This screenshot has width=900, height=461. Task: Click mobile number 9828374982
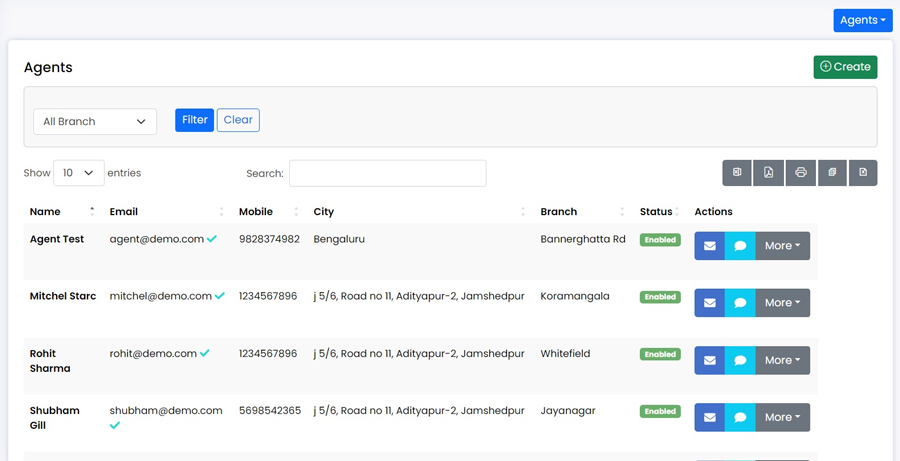click(269, 239)
